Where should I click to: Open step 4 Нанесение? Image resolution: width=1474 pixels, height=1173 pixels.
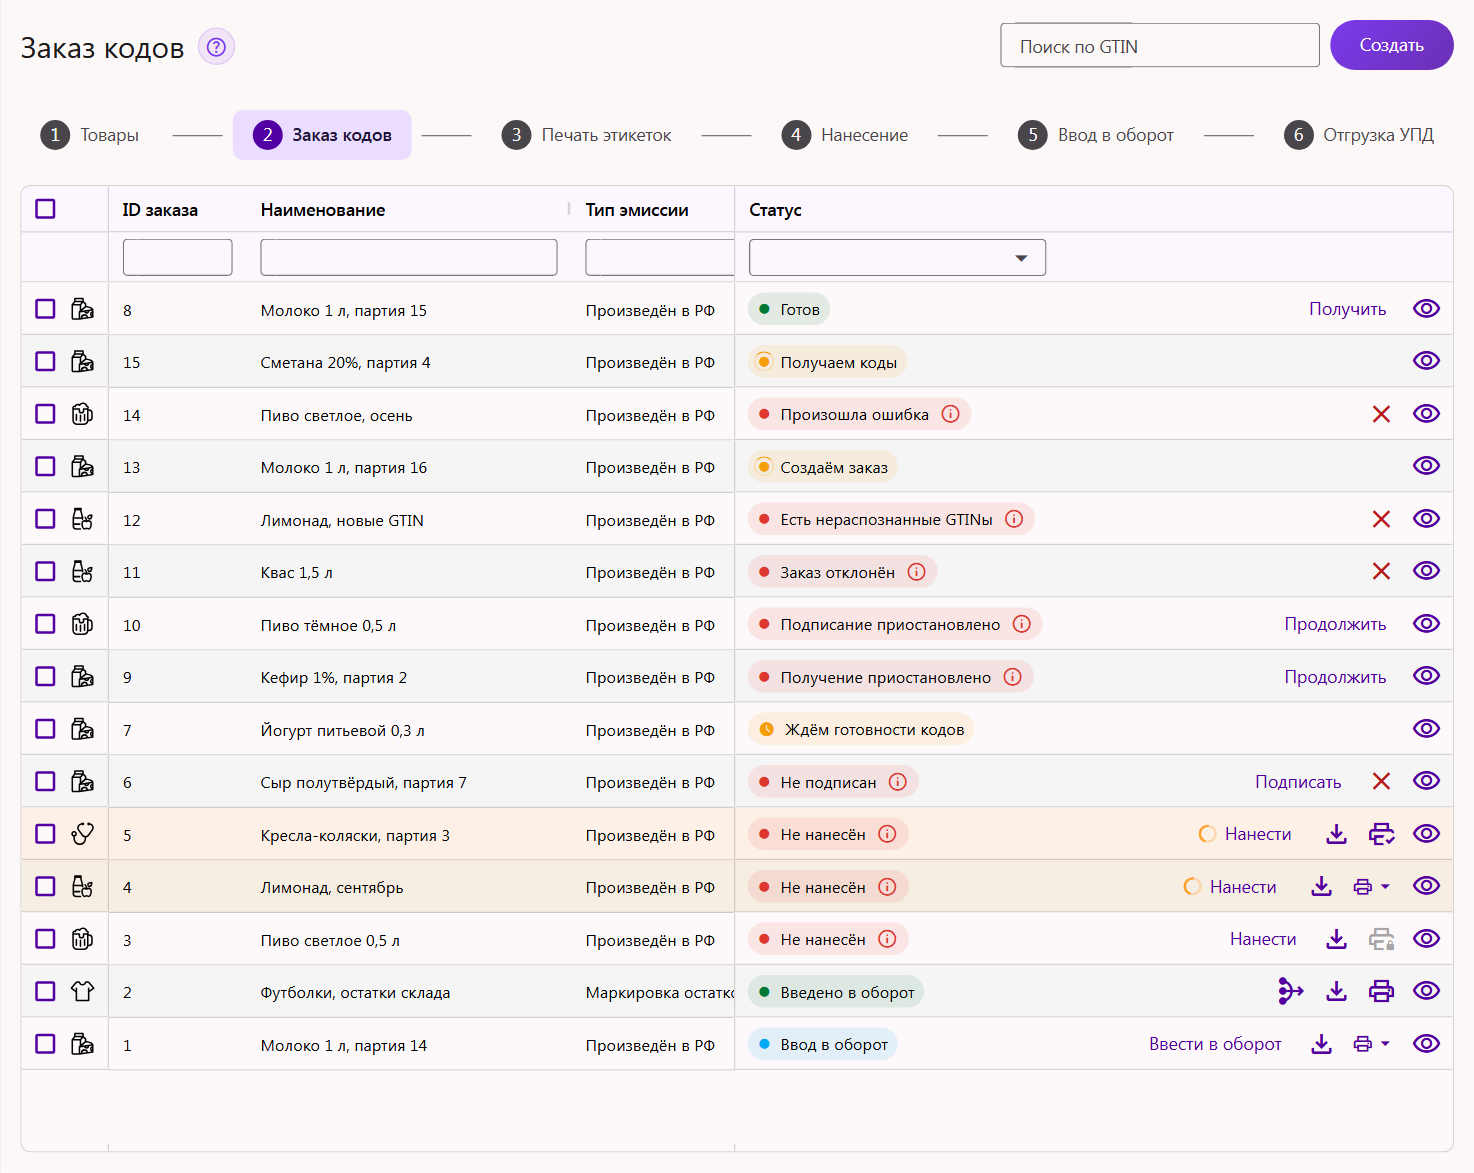tap(845, 135)
